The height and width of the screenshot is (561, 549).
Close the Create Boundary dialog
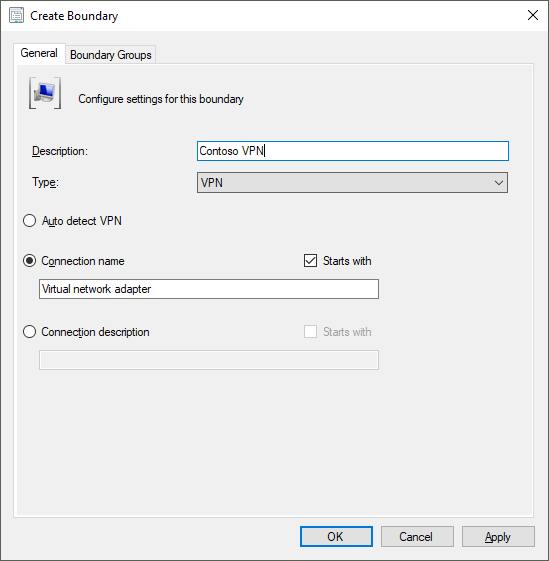point(533,15)
